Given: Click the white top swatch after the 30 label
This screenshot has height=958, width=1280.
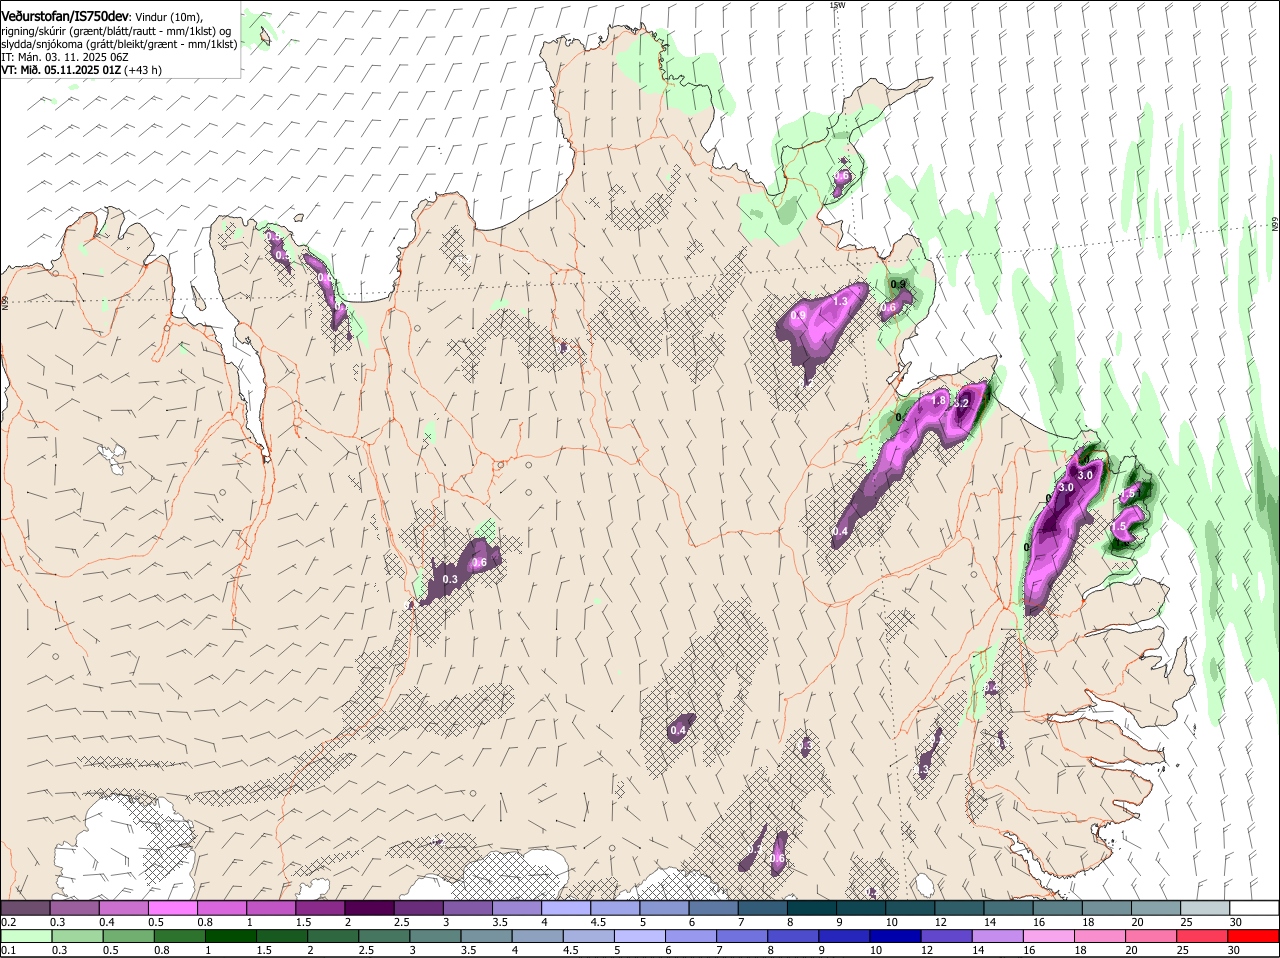Looking at the screenshot, I should (x=1254, y=907).
